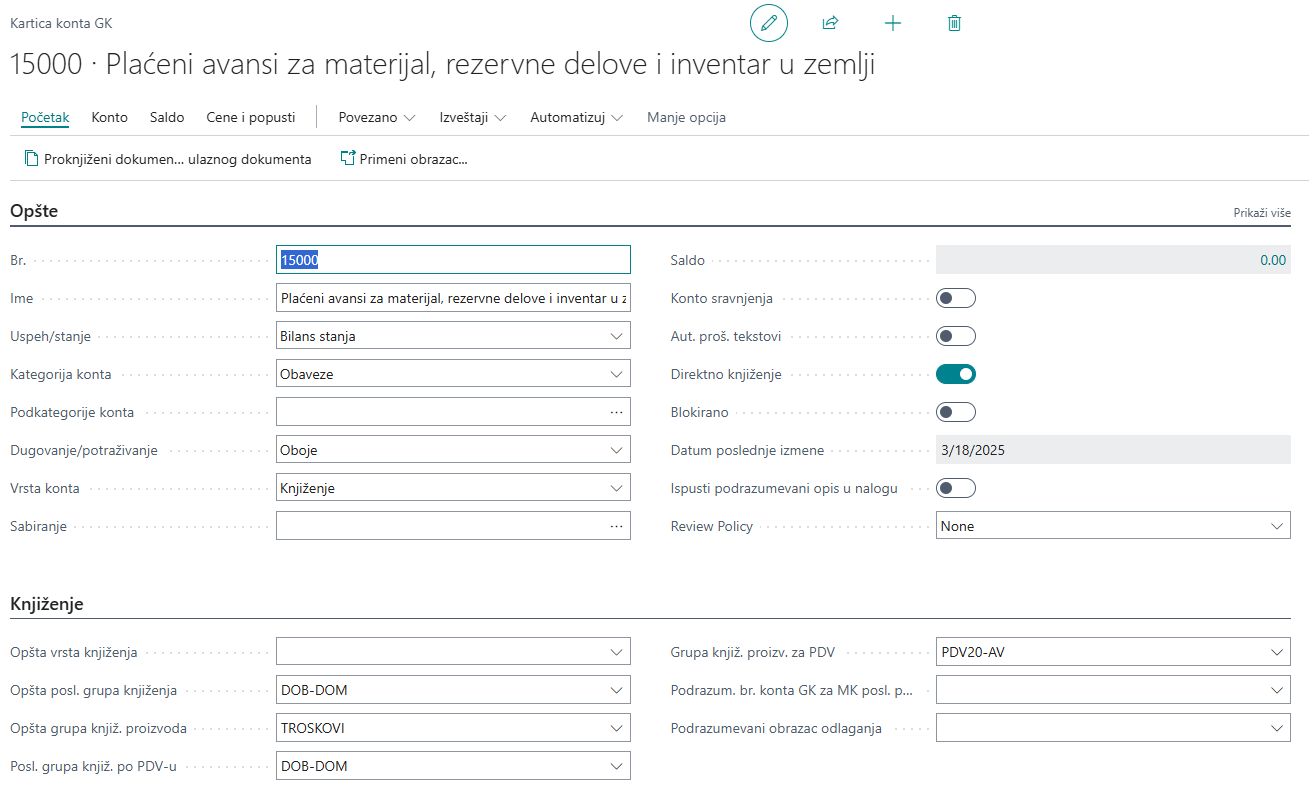Click the trash delete icon
Viewport: 1309px width, 798px height.
tap(954, 23)
